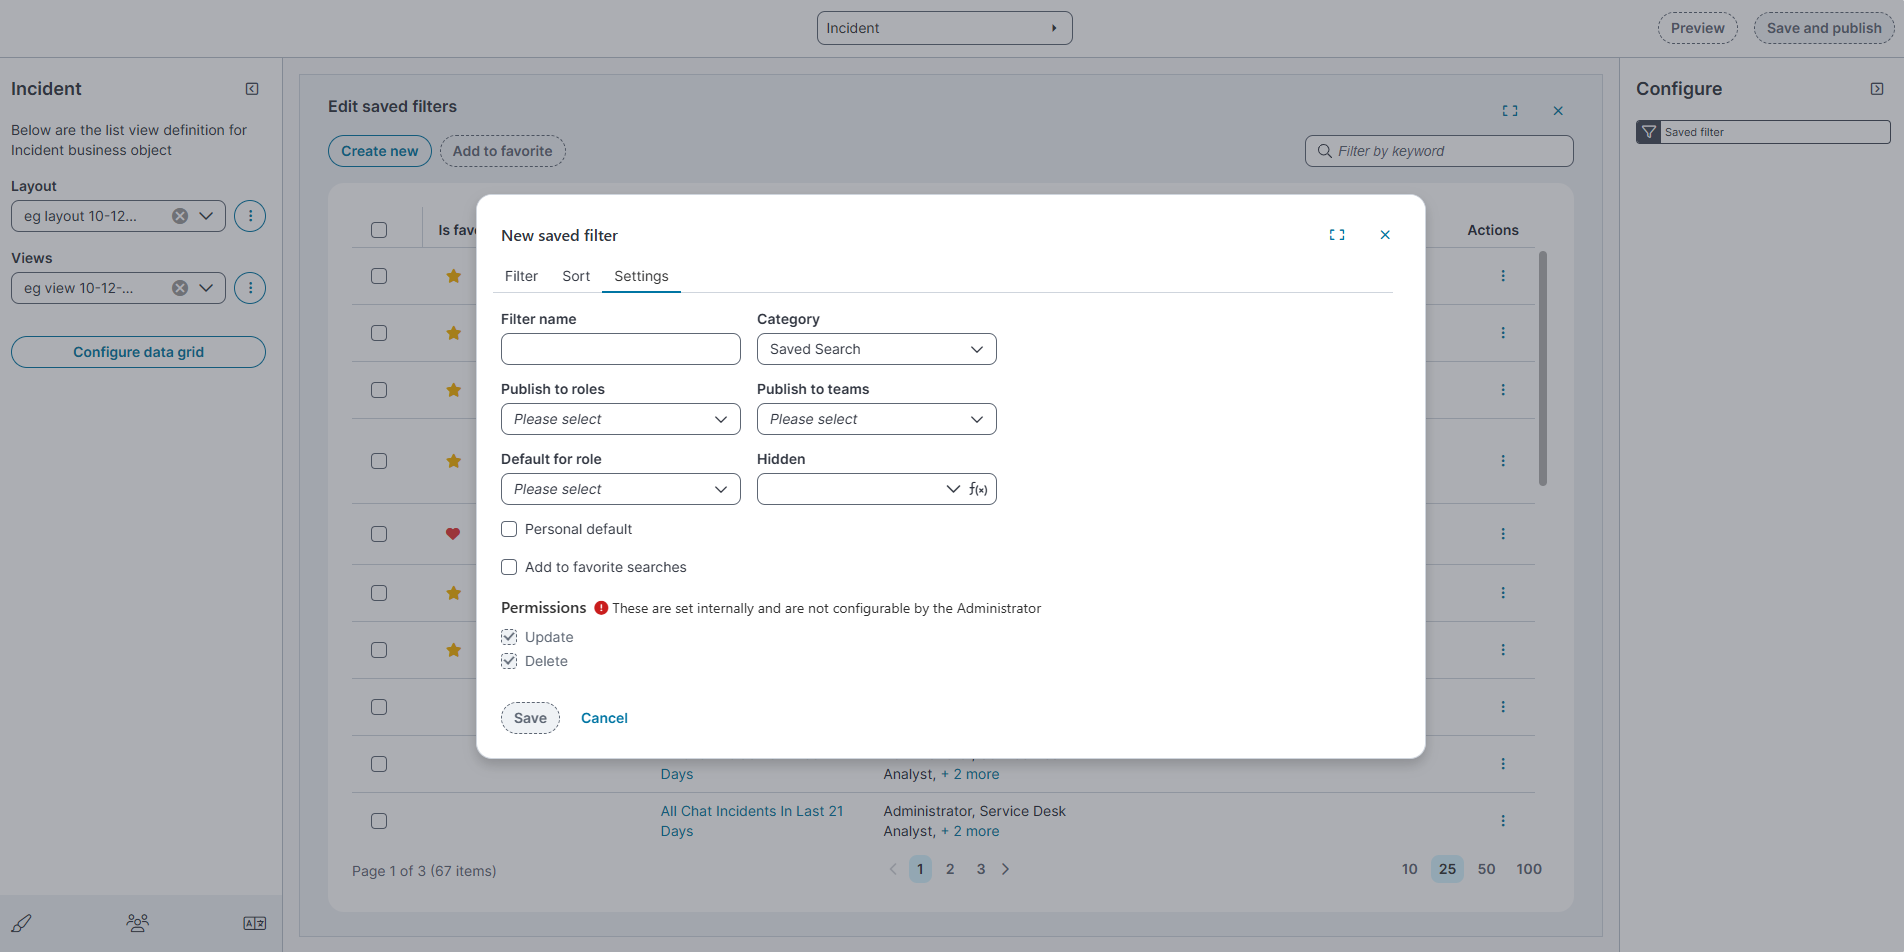Type in the Filter name field
Viewport: 1904px width, 952px height.
point(620,349)
